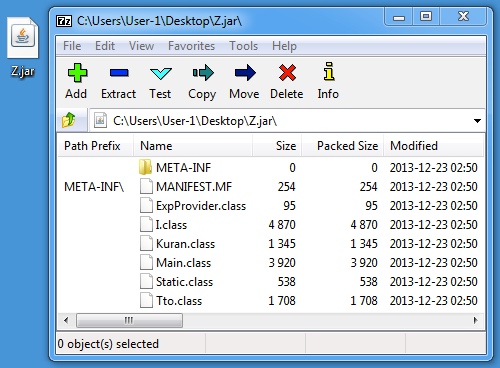Sort by Name column header
The image size is (500, 368).
click(193, 146)
